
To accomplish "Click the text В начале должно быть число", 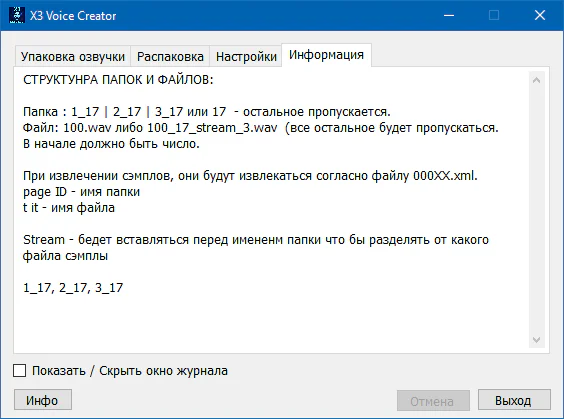I will (111, 144).
